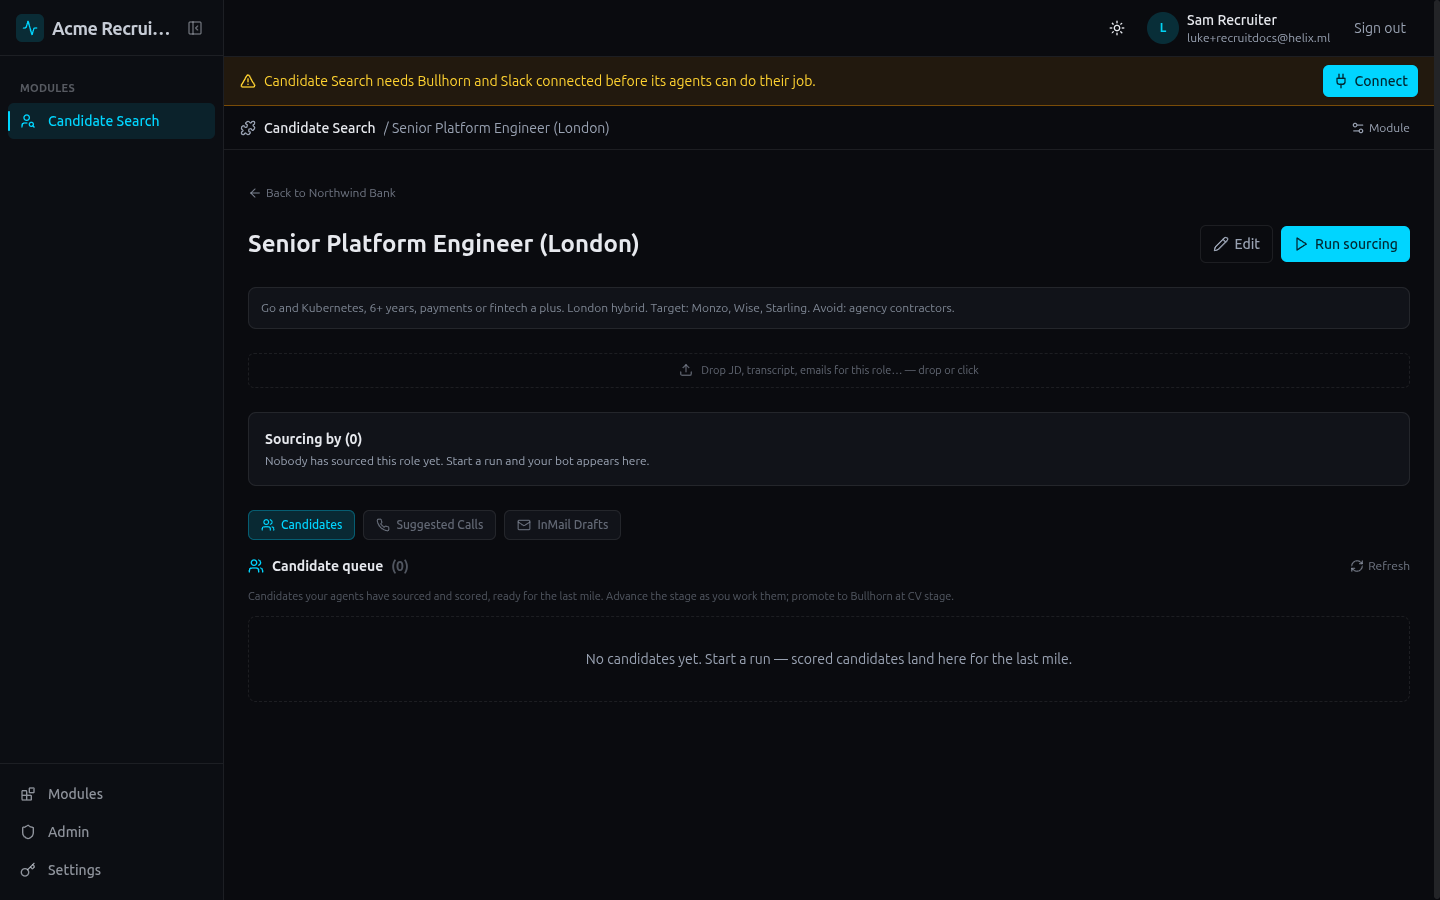Click the 'No candidates yet' message
Viewport: 1440px width, 900px height.
pyautogui.click(x=829, y=659)
